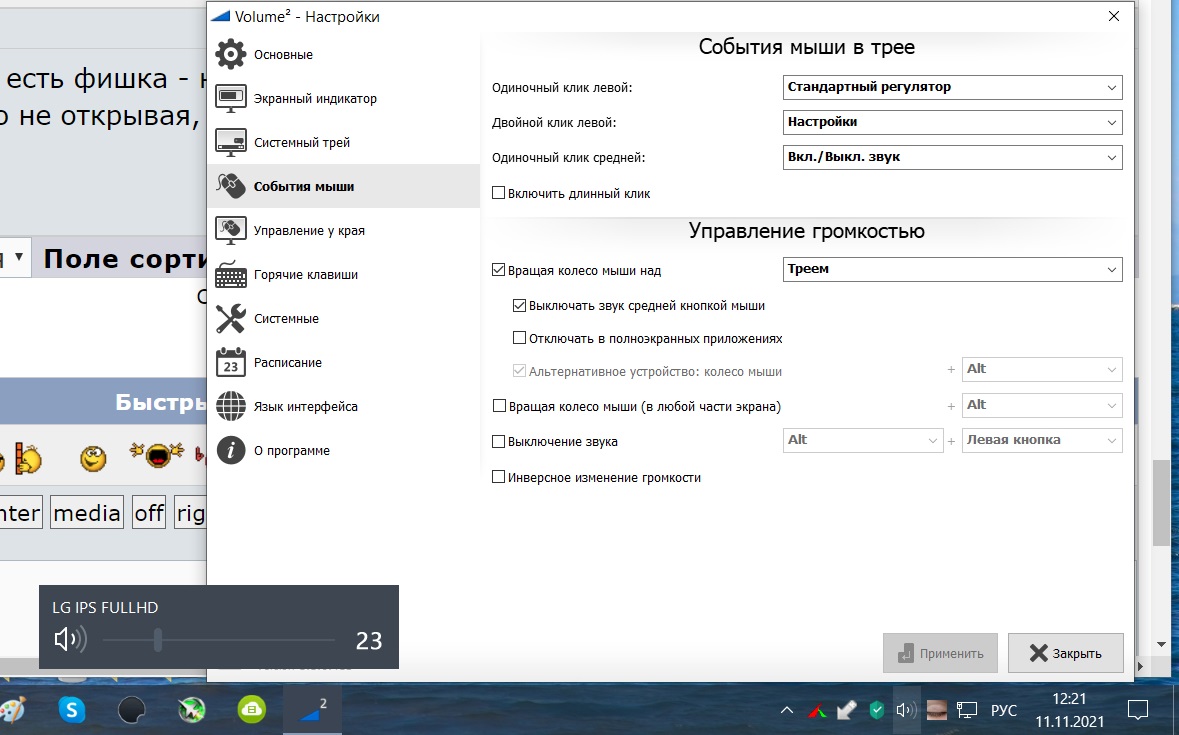Open the green round taskbar app icon
Viewport: 1179px width, 735px height.
coord(252,709)
